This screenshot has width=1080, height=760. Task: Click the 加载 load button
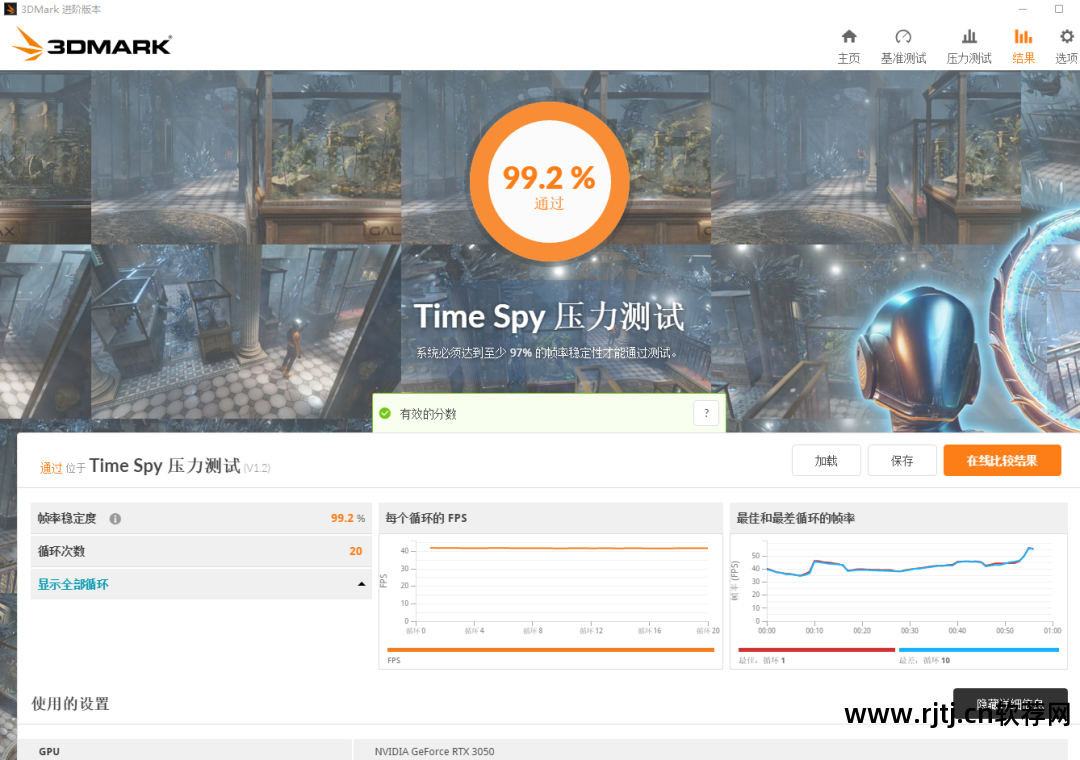coord(826,460)
